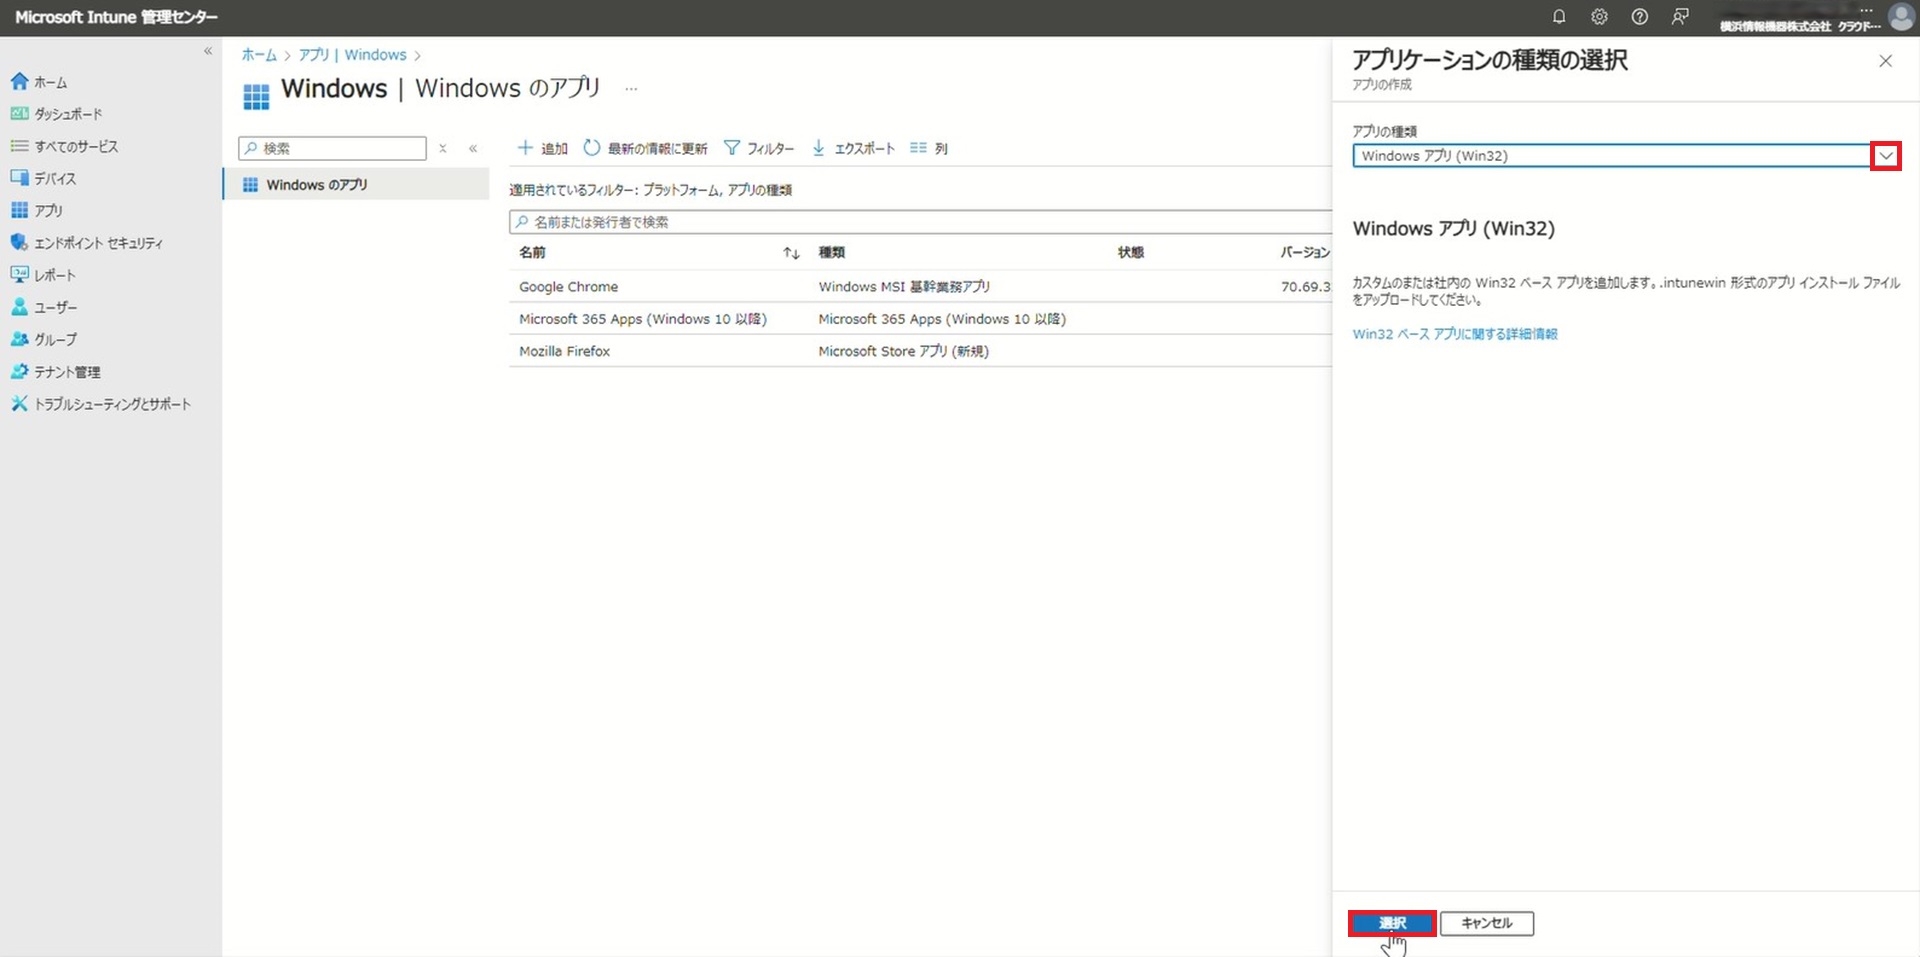Open the フィルター filter button
The width and height of the screenshot is (1920, 957).
point(759,148)
